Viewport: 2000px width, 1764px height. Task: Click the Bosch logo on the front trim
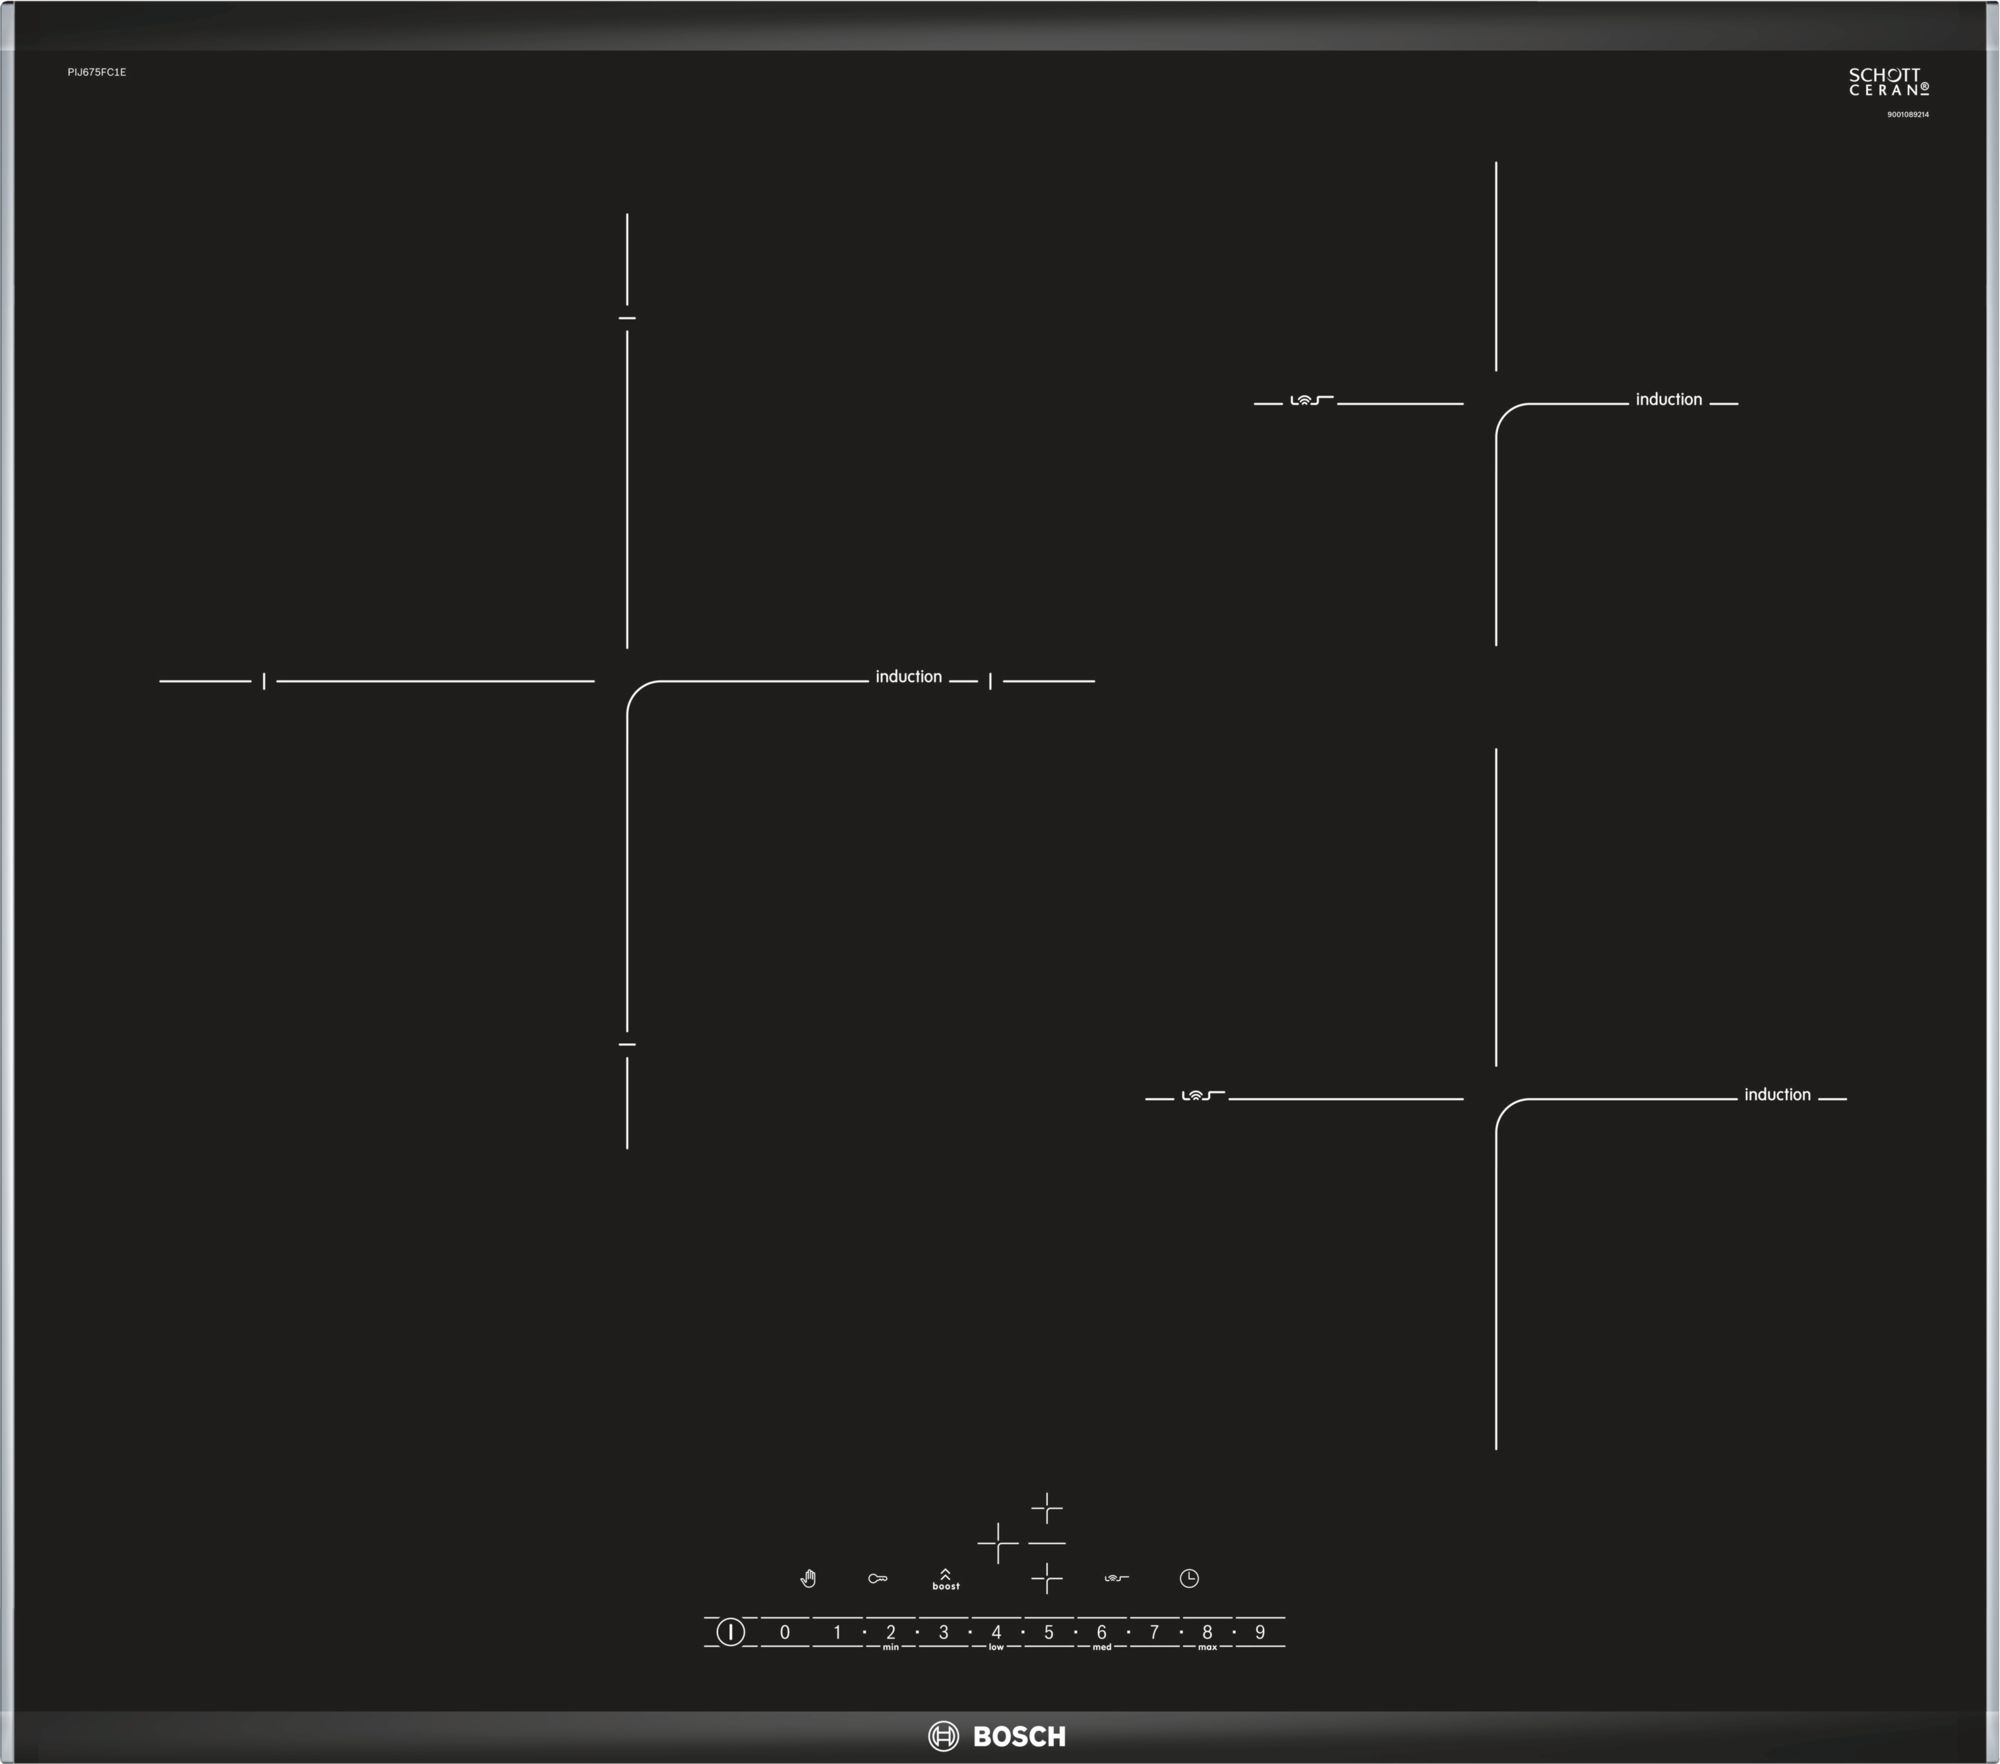pos(997,1736)
